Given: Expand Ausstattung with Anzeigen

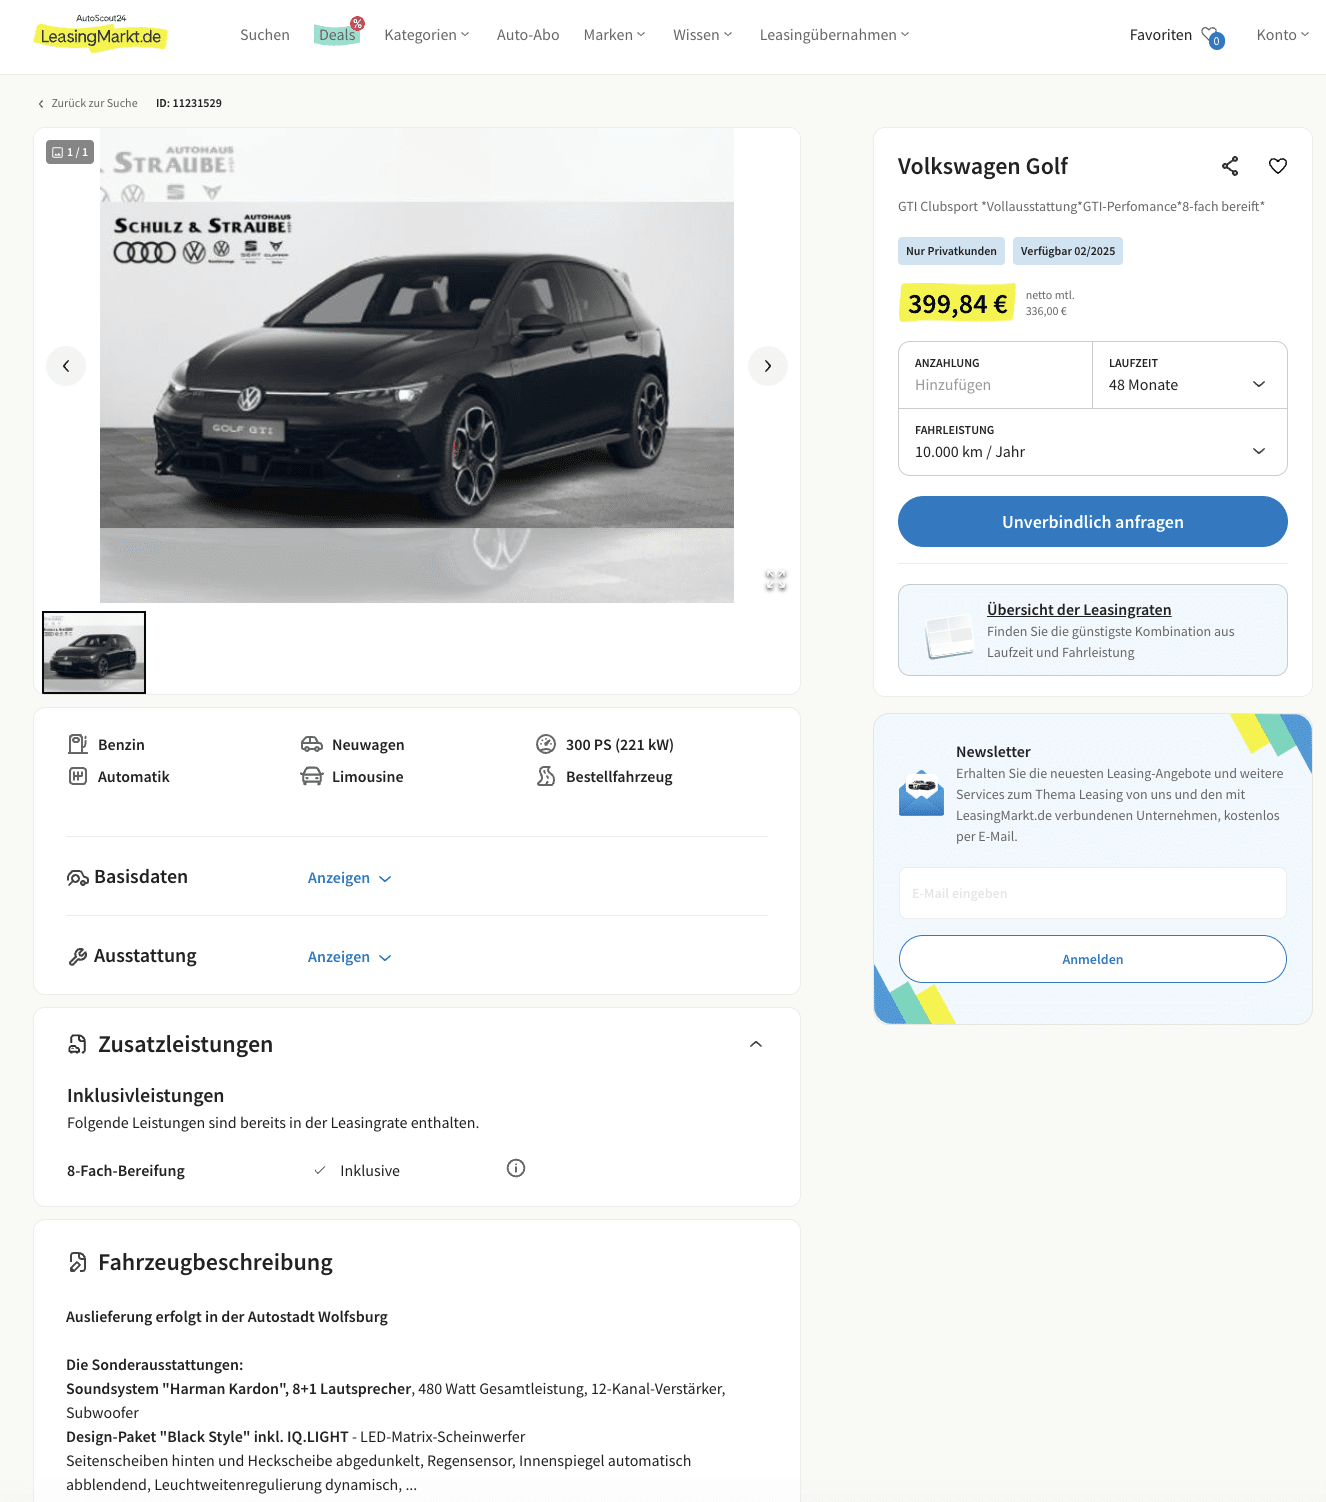Looking at the screenshot, I should tap(350, 957).
